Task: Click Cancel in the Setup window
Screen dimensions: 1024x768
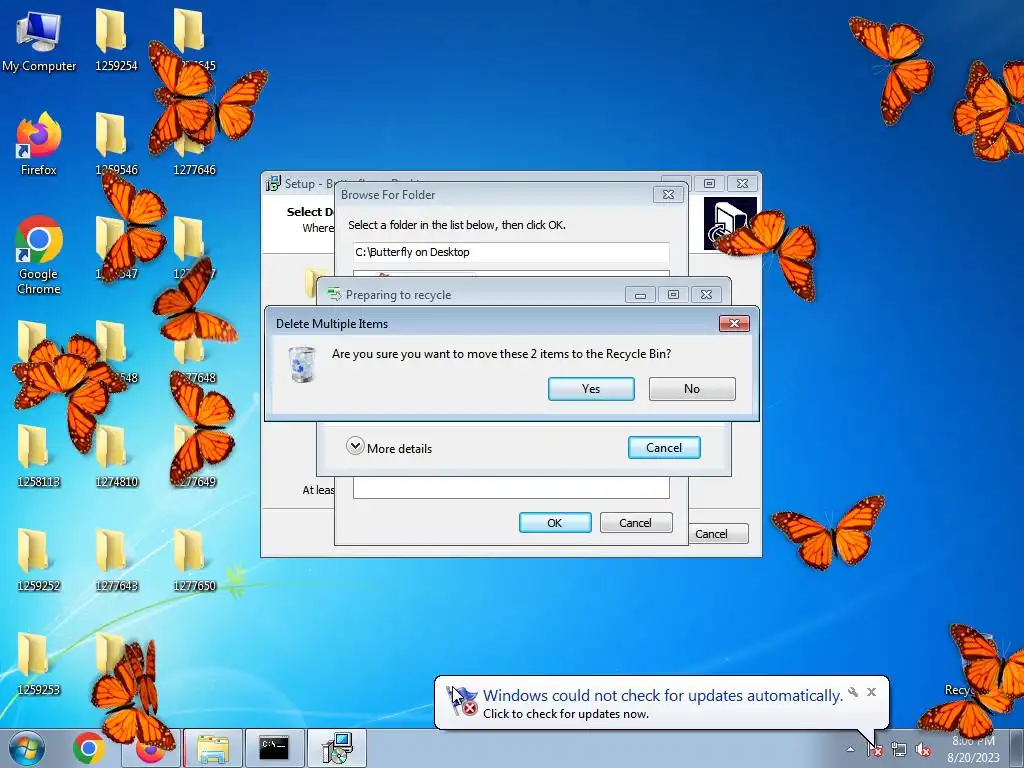Action: [718, 534]
